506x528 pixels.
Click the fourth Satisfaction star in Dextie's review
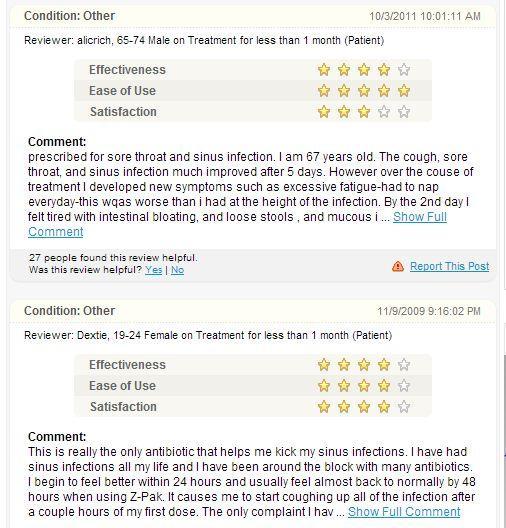pyautogui.click(x=384, y=406)
